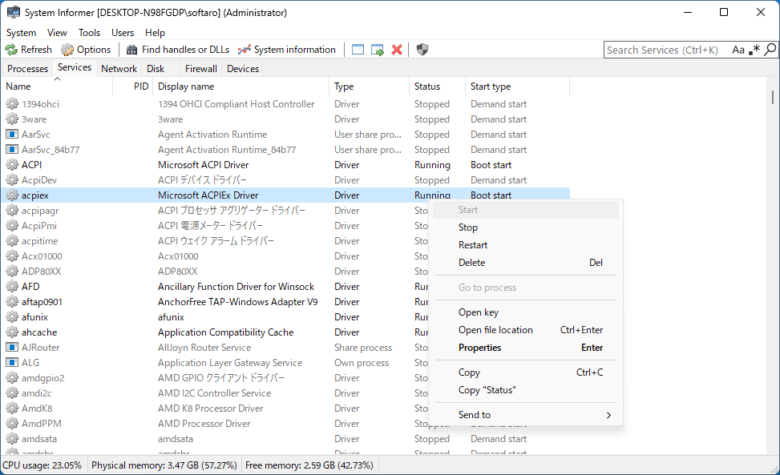
Task: Click the shield icon in toolbar
Action: coord(422,50)
